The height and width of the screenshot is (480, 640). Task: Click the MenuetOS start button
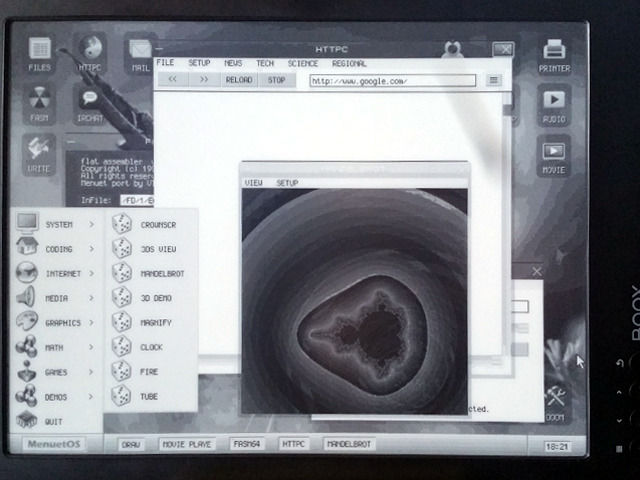click(x=54, y=444)
